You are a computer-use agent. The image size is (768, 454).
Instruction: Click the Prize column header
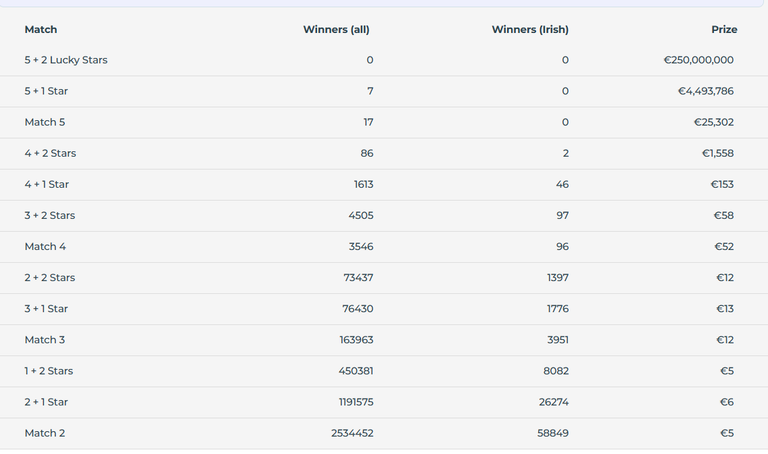click(x=724, y=29)
